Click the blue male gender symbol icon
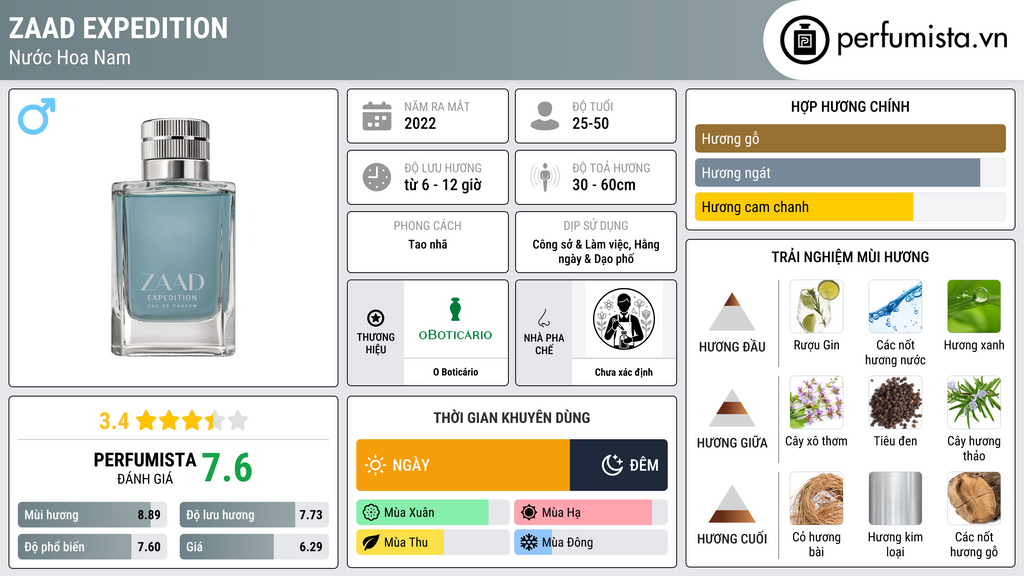1024x576 pixels. point(37,116)
